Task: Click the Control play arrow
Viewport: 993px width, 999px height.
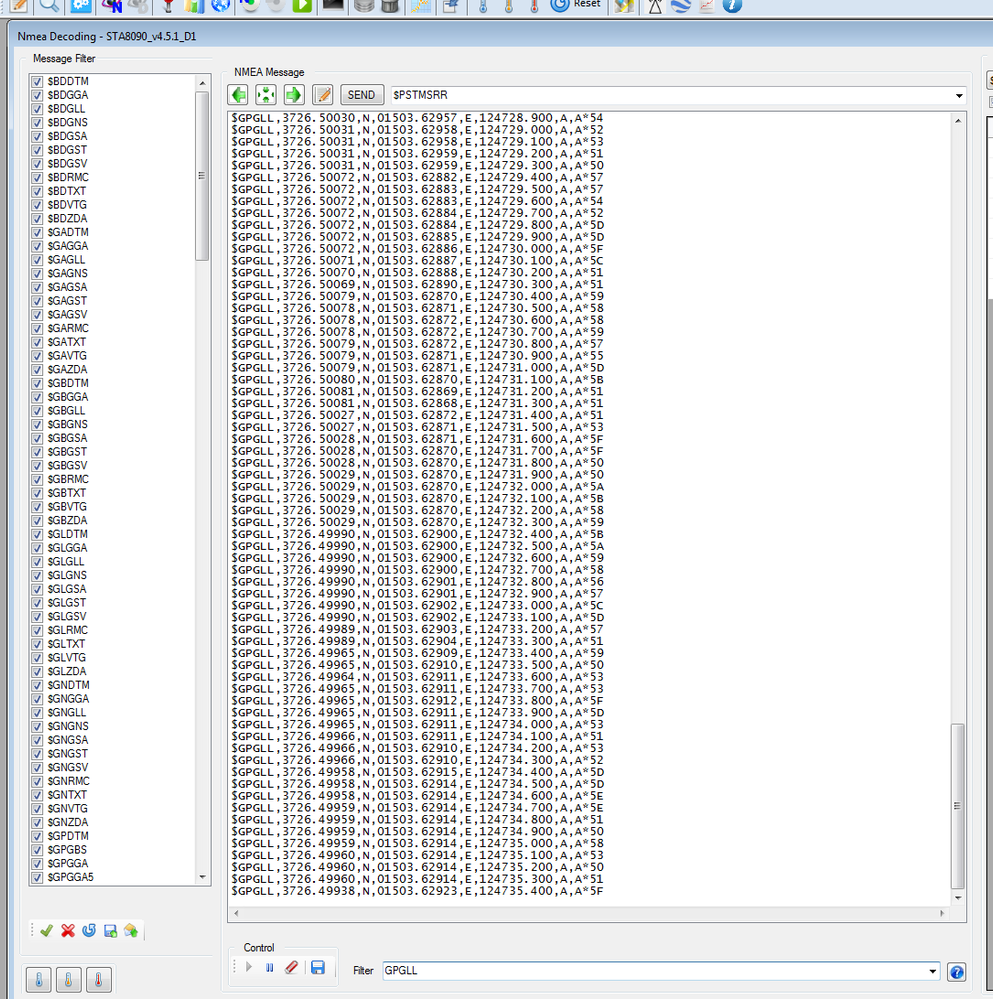Action: pyautogui.click(x=249, y=967)
